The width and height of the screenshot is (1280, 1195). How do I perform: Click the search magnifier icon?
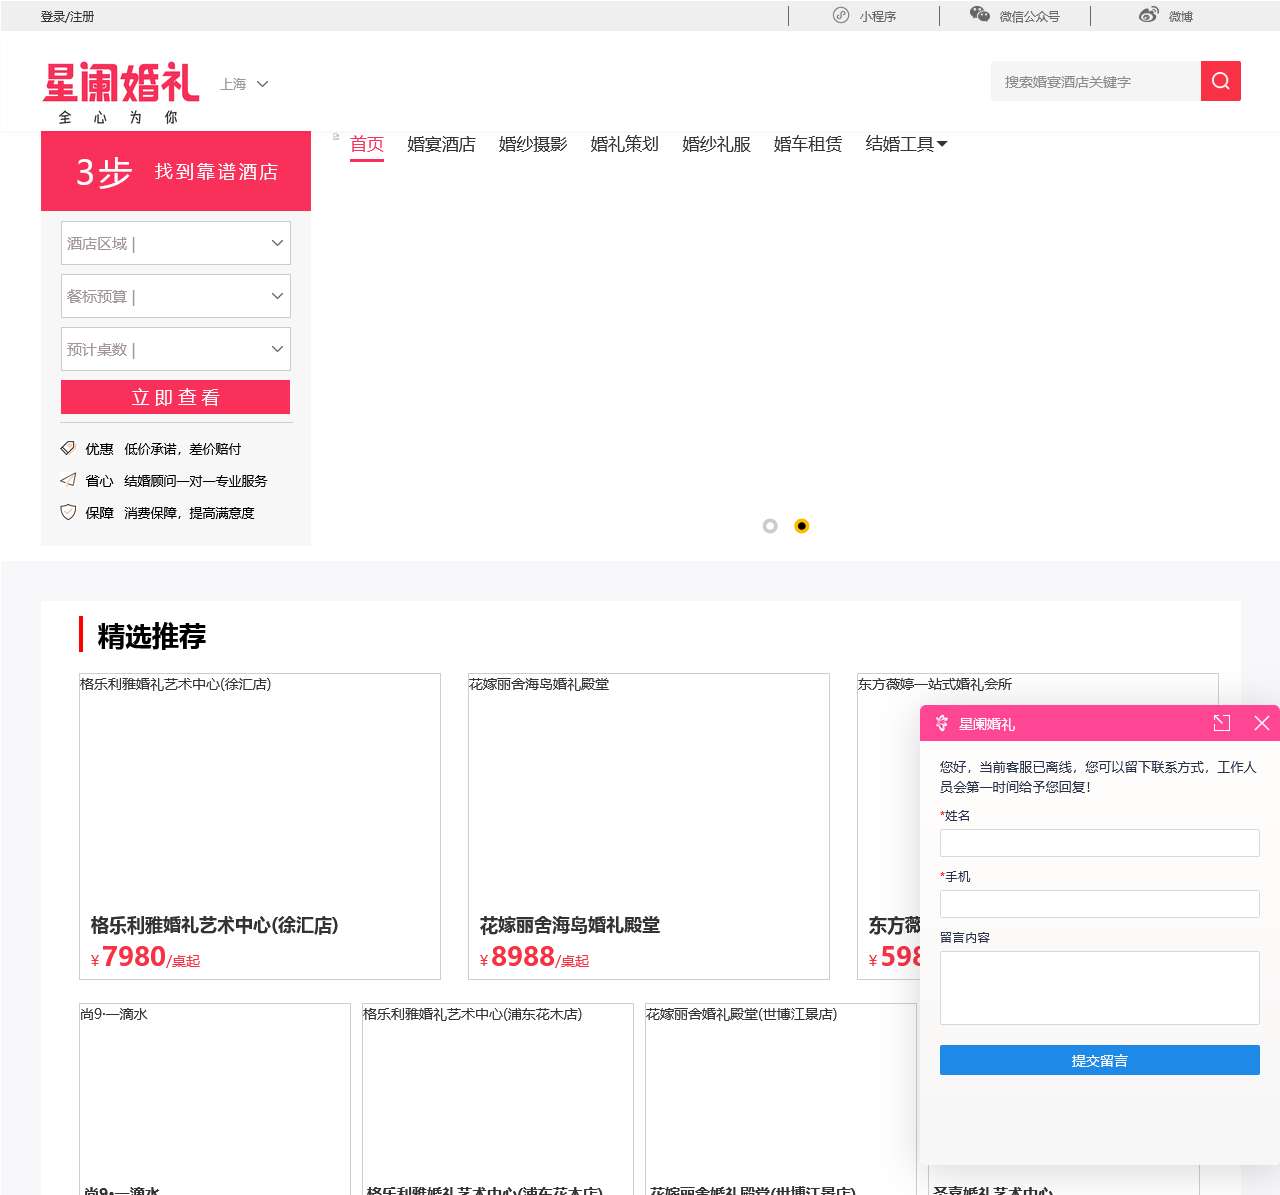1220,81
